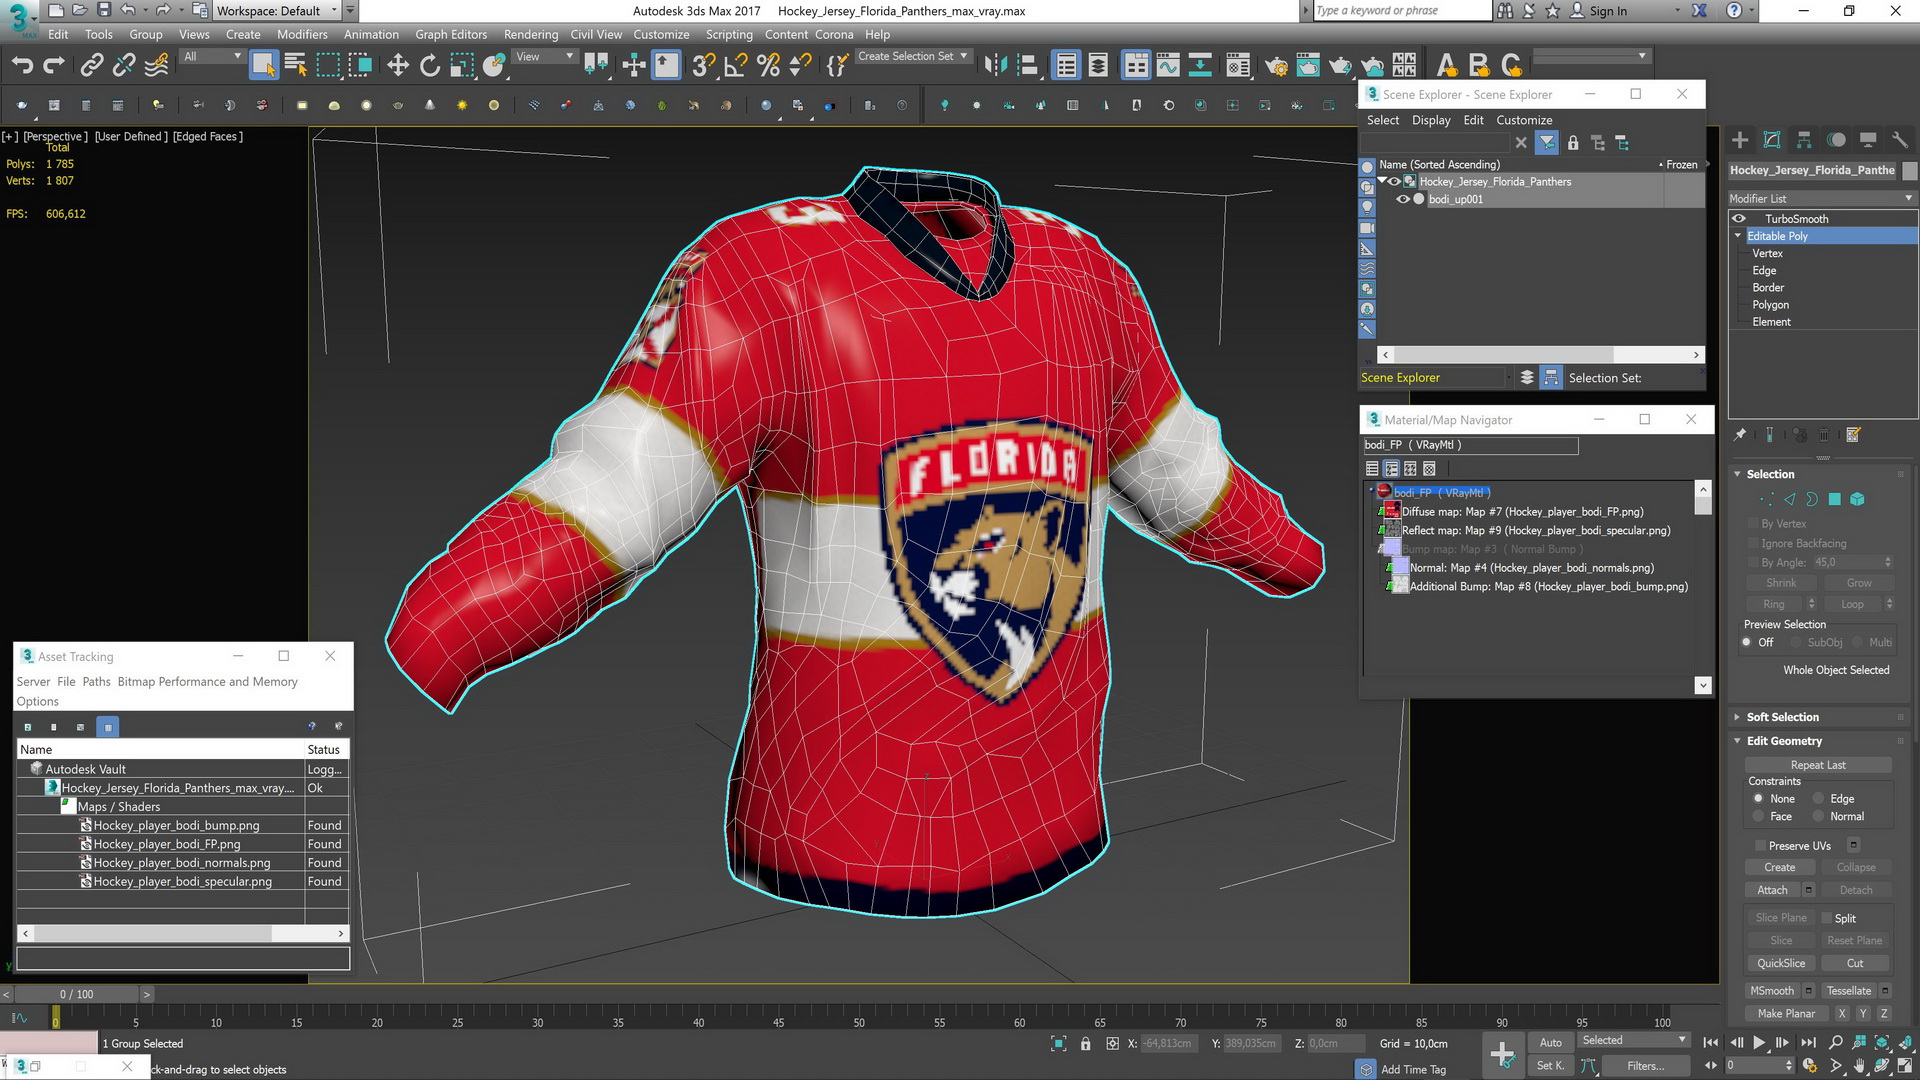Enable By Vertex checkbox
1920x1080 pixels.
coord(1753,524)
